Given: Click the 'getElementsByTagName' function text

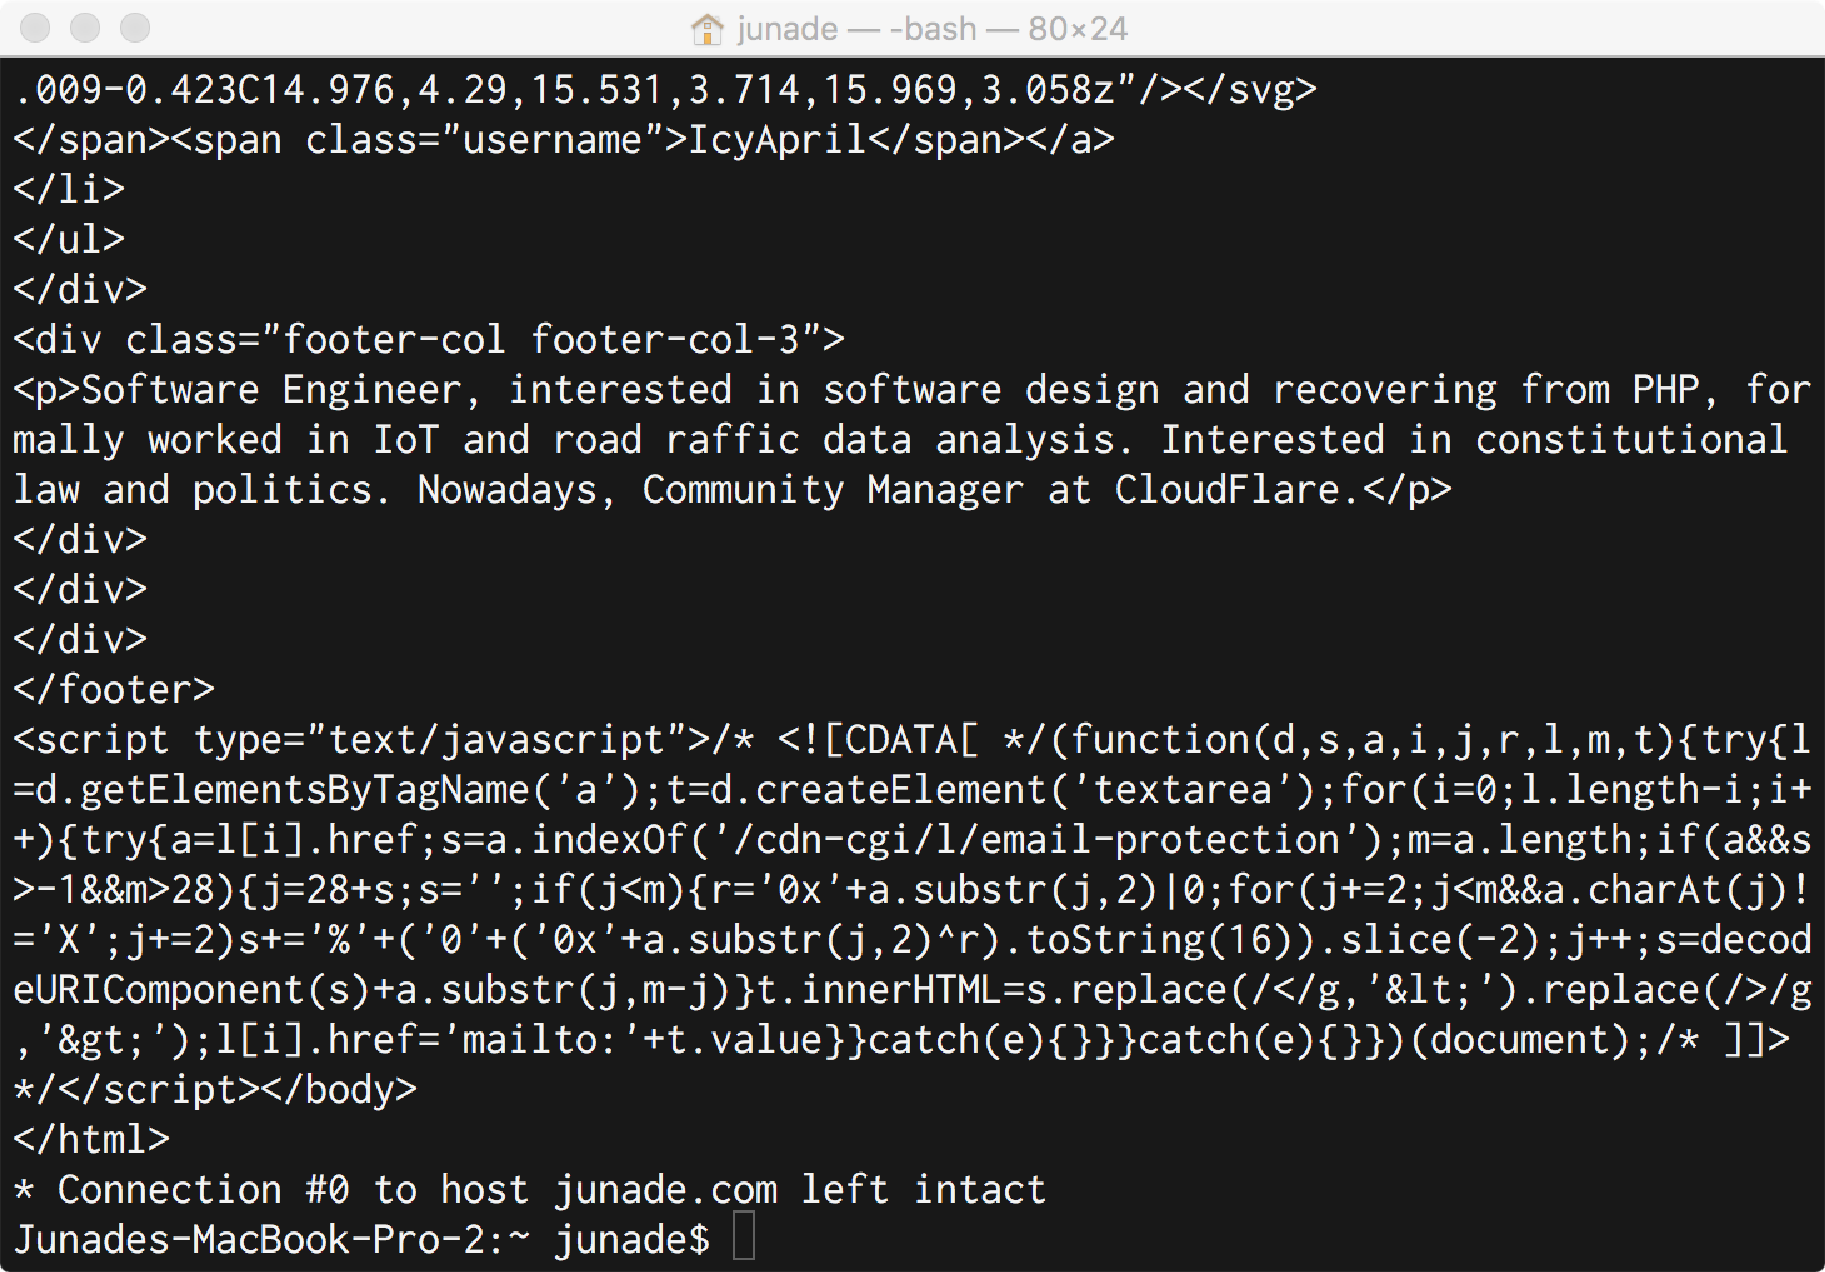Looking at the screenshot, I should pos(305,790).
